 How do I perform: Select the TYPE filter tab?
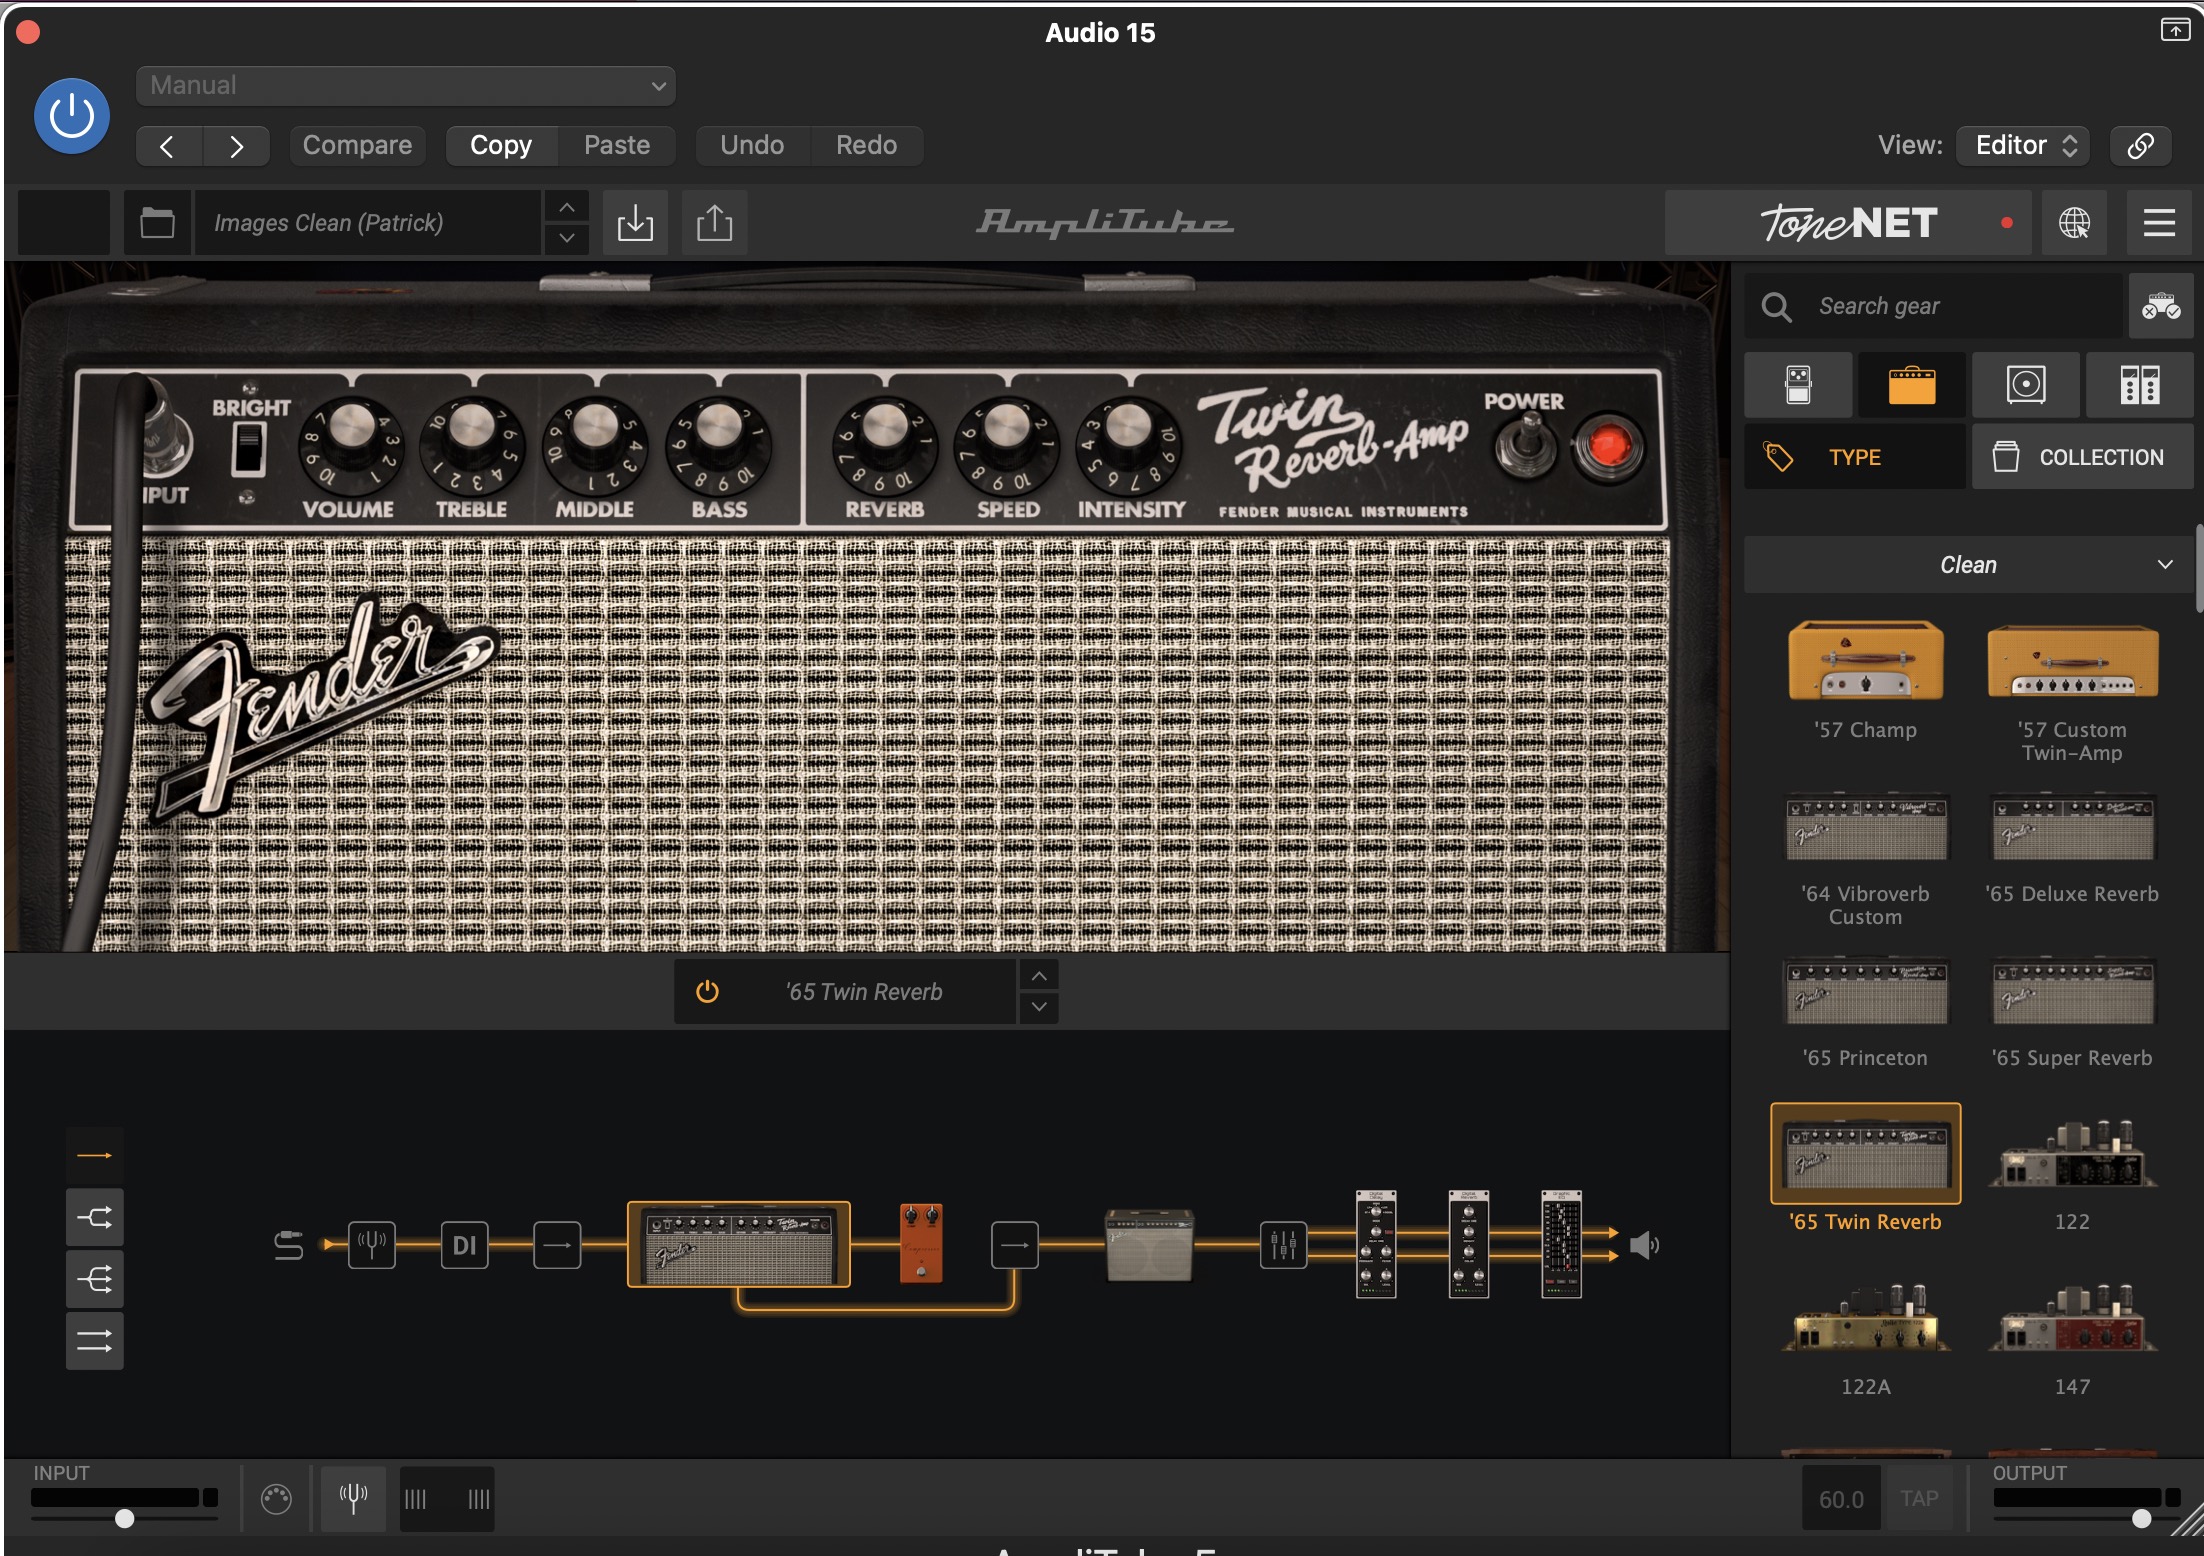pos(1855,457)
